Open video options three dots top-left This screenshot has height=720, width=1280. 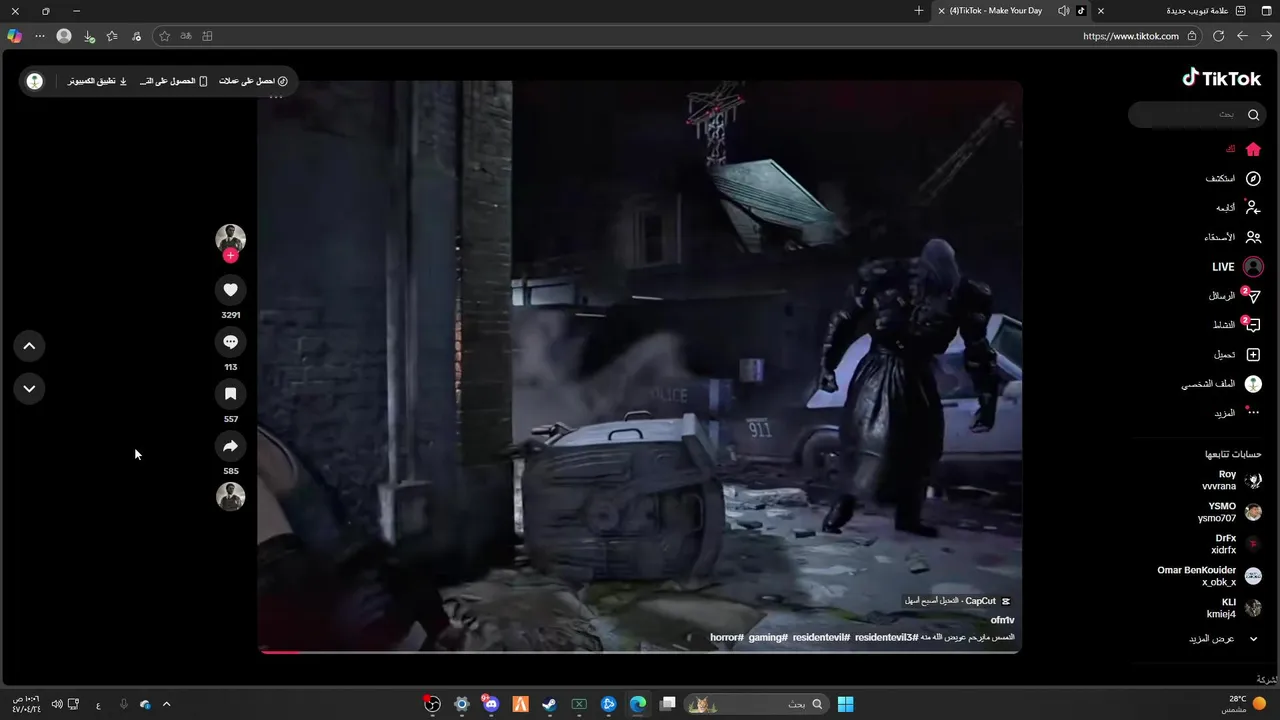(276, 97)
